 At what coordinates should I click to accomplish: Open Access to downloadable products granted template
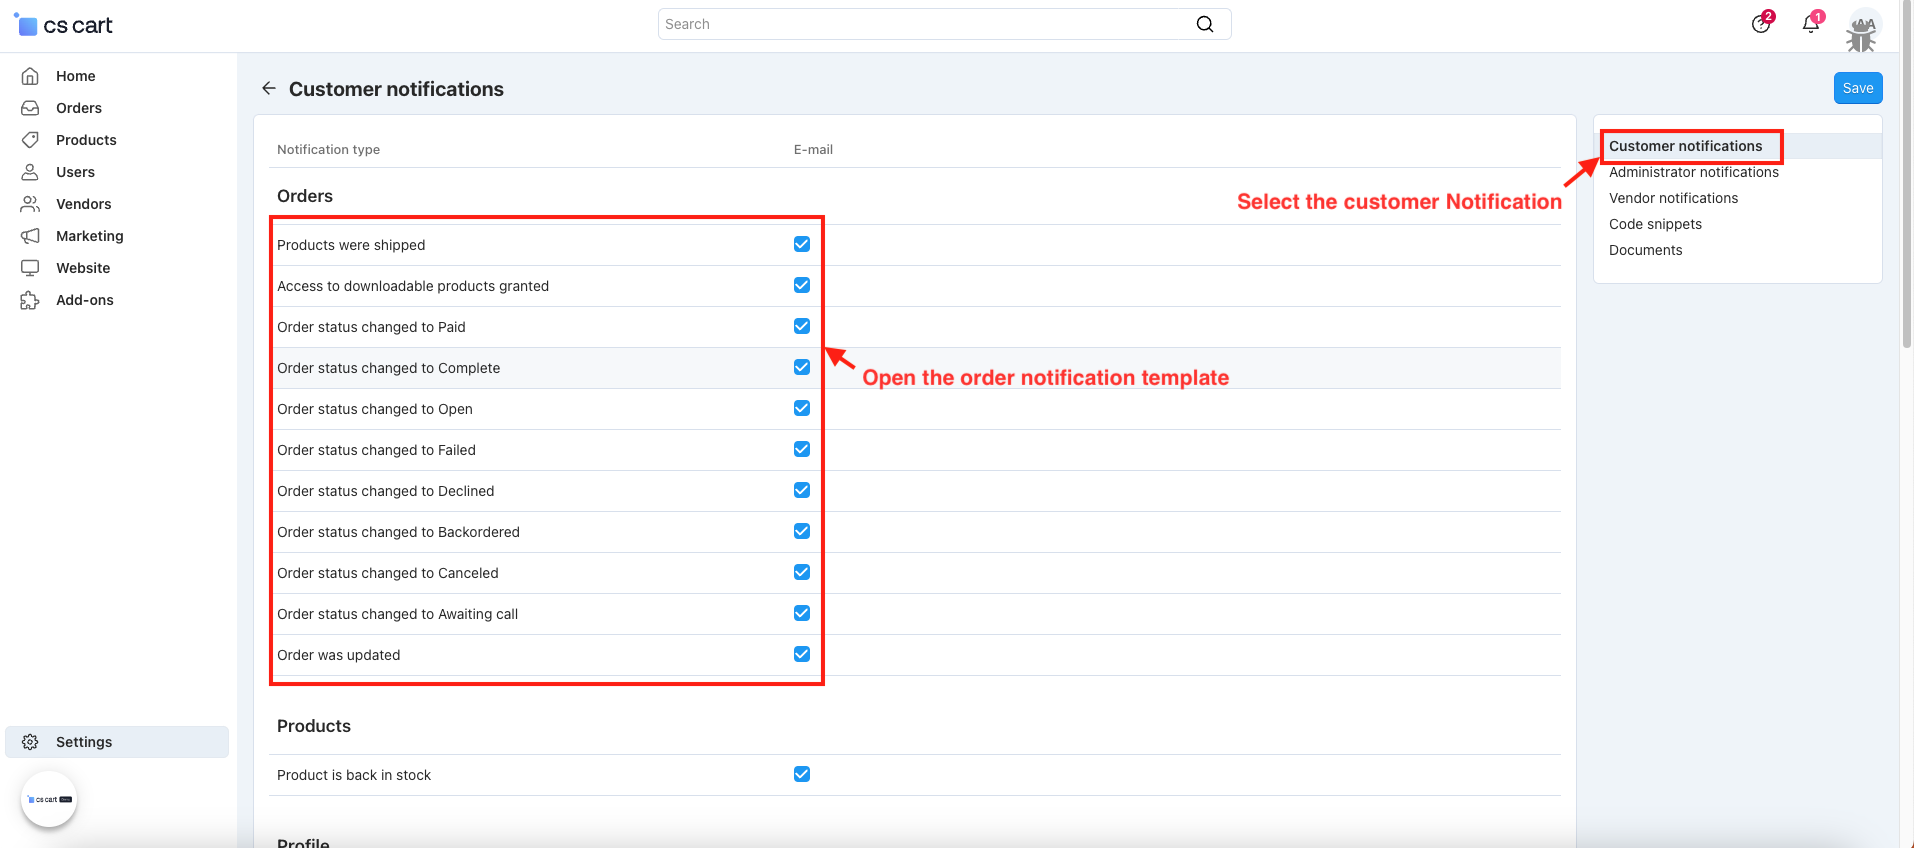tap(413, 286)
